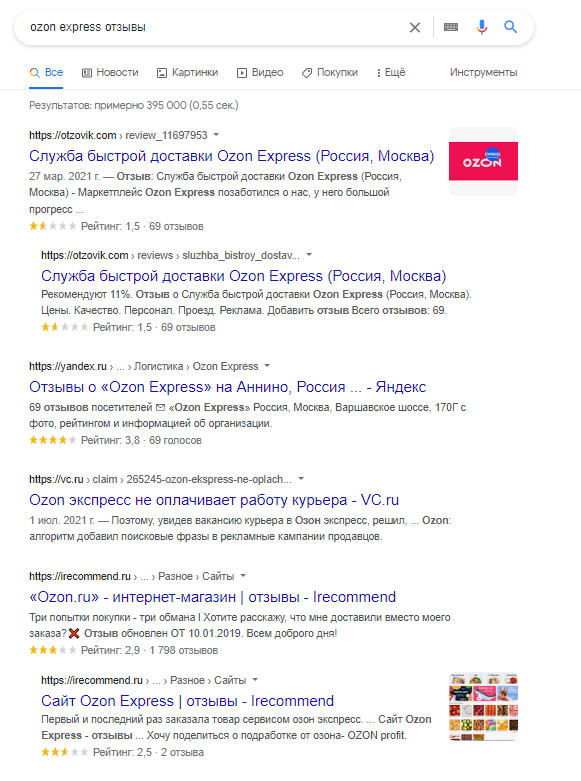Viewport: 581px width, 781px height.
Task: Expand the Ещё more menu
Action: pos(391,73)
